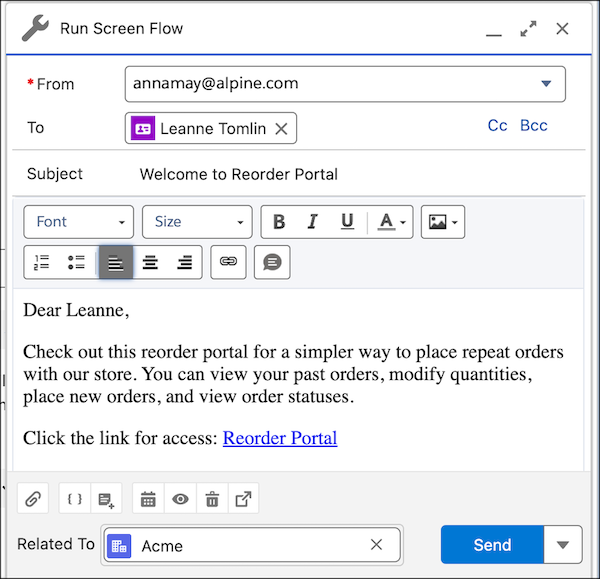The image size is (600, 579).
Task: Expand the composer to full size
Action: pos(528,29)
